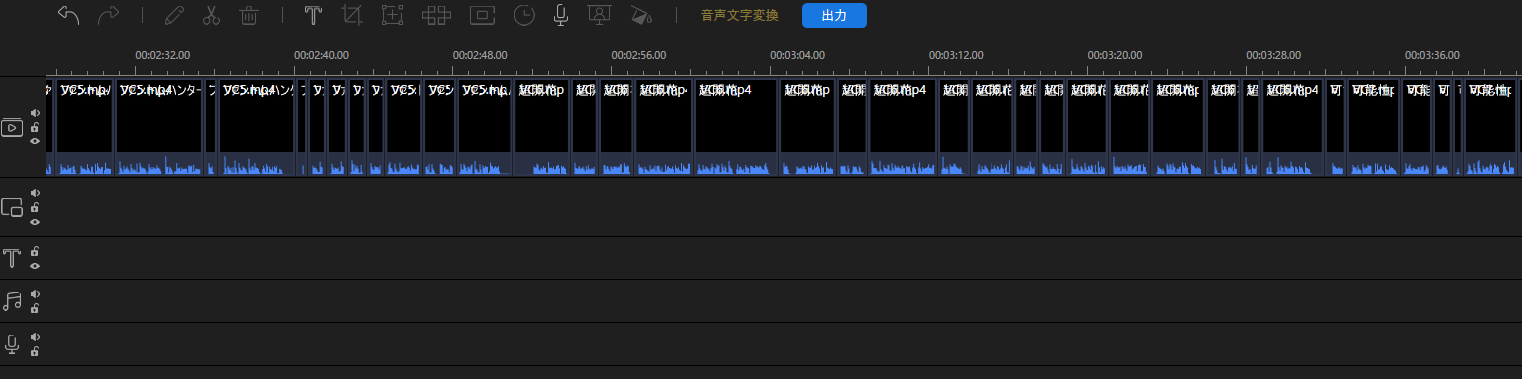Click the clock duration icon

point(524,15)
